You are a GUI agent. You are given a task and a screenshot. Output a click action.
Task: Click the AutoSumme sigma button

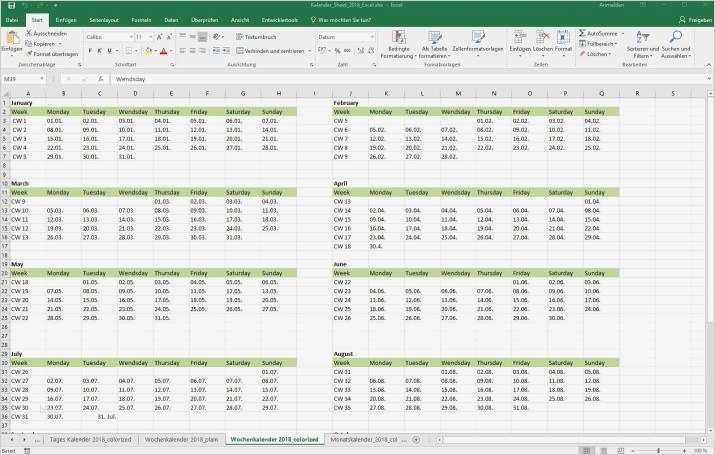(598, 33)
